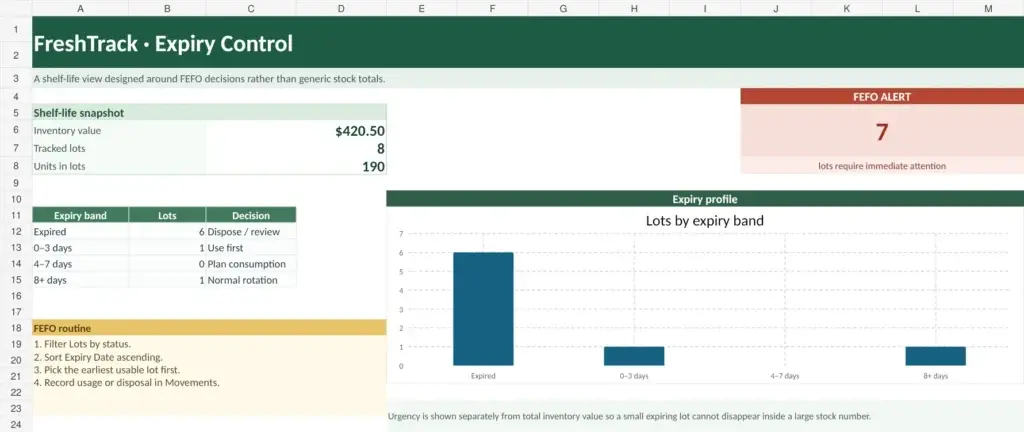This screenshot has width=1024, height=432.
Task: Select the Expiry band table header
Action: tap(80, 215)
